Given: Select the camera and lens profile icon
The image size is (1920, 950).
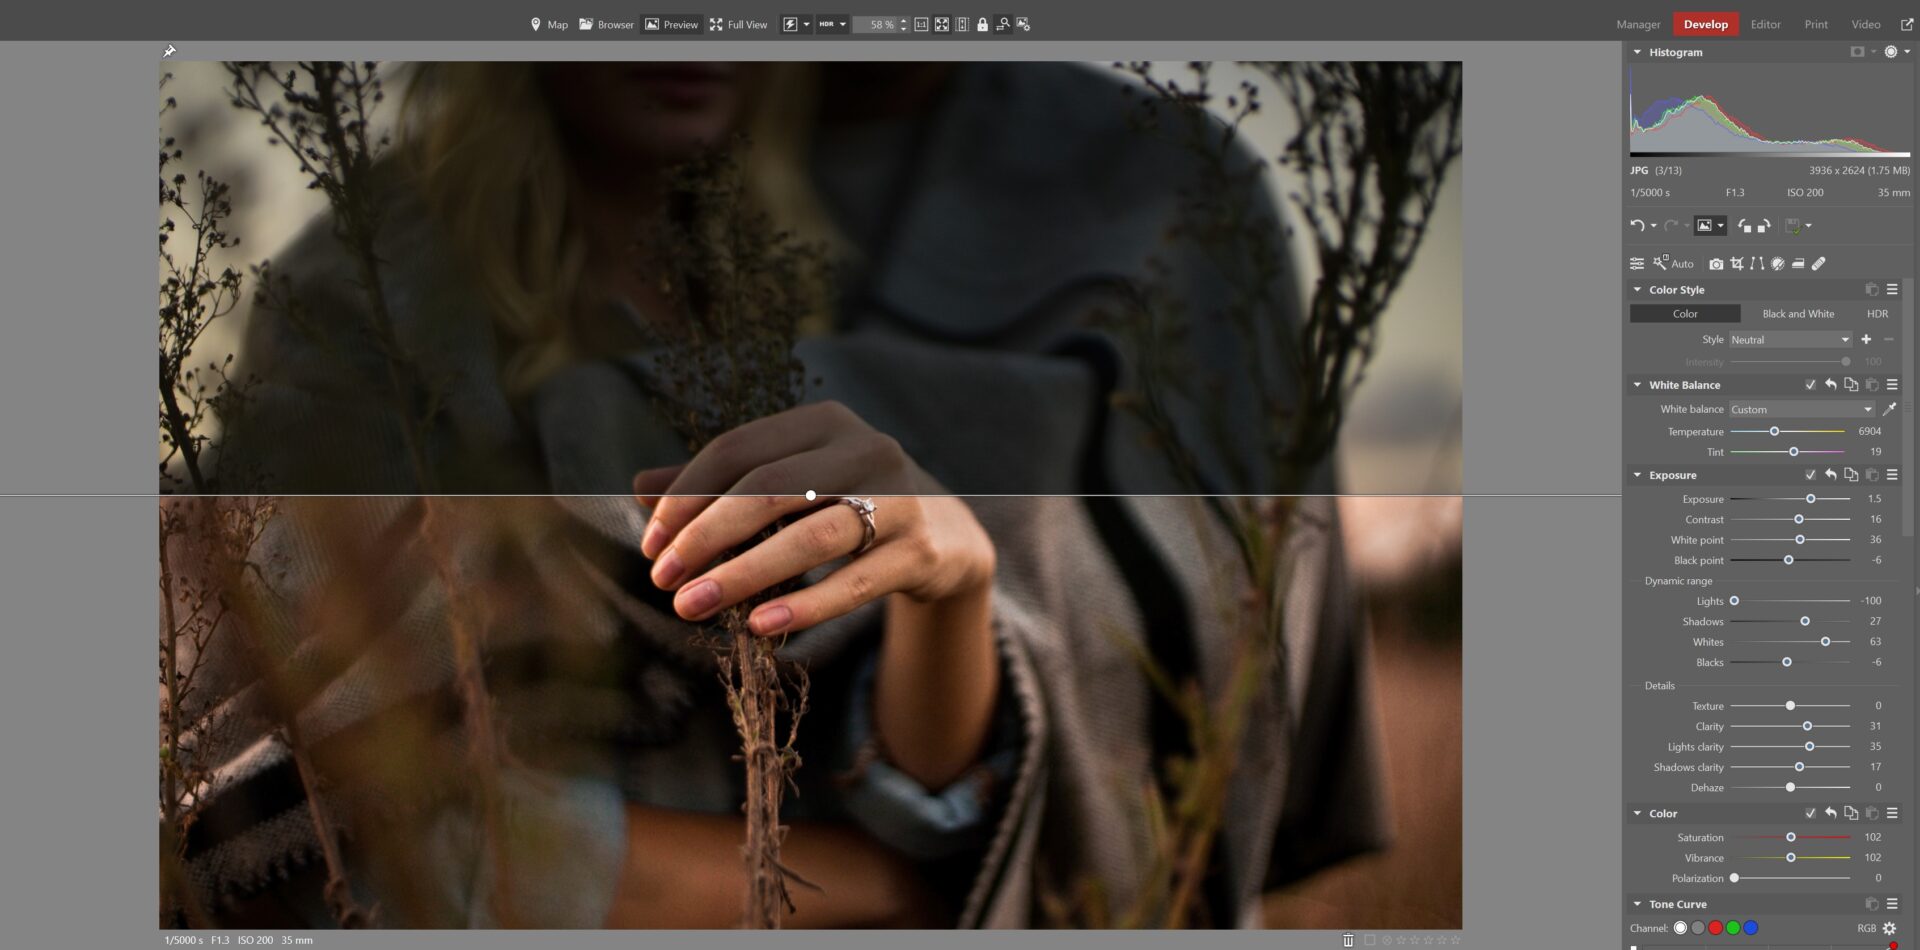Looking at the screenshot, I should pyautogui.click(x=1716, y=264).
